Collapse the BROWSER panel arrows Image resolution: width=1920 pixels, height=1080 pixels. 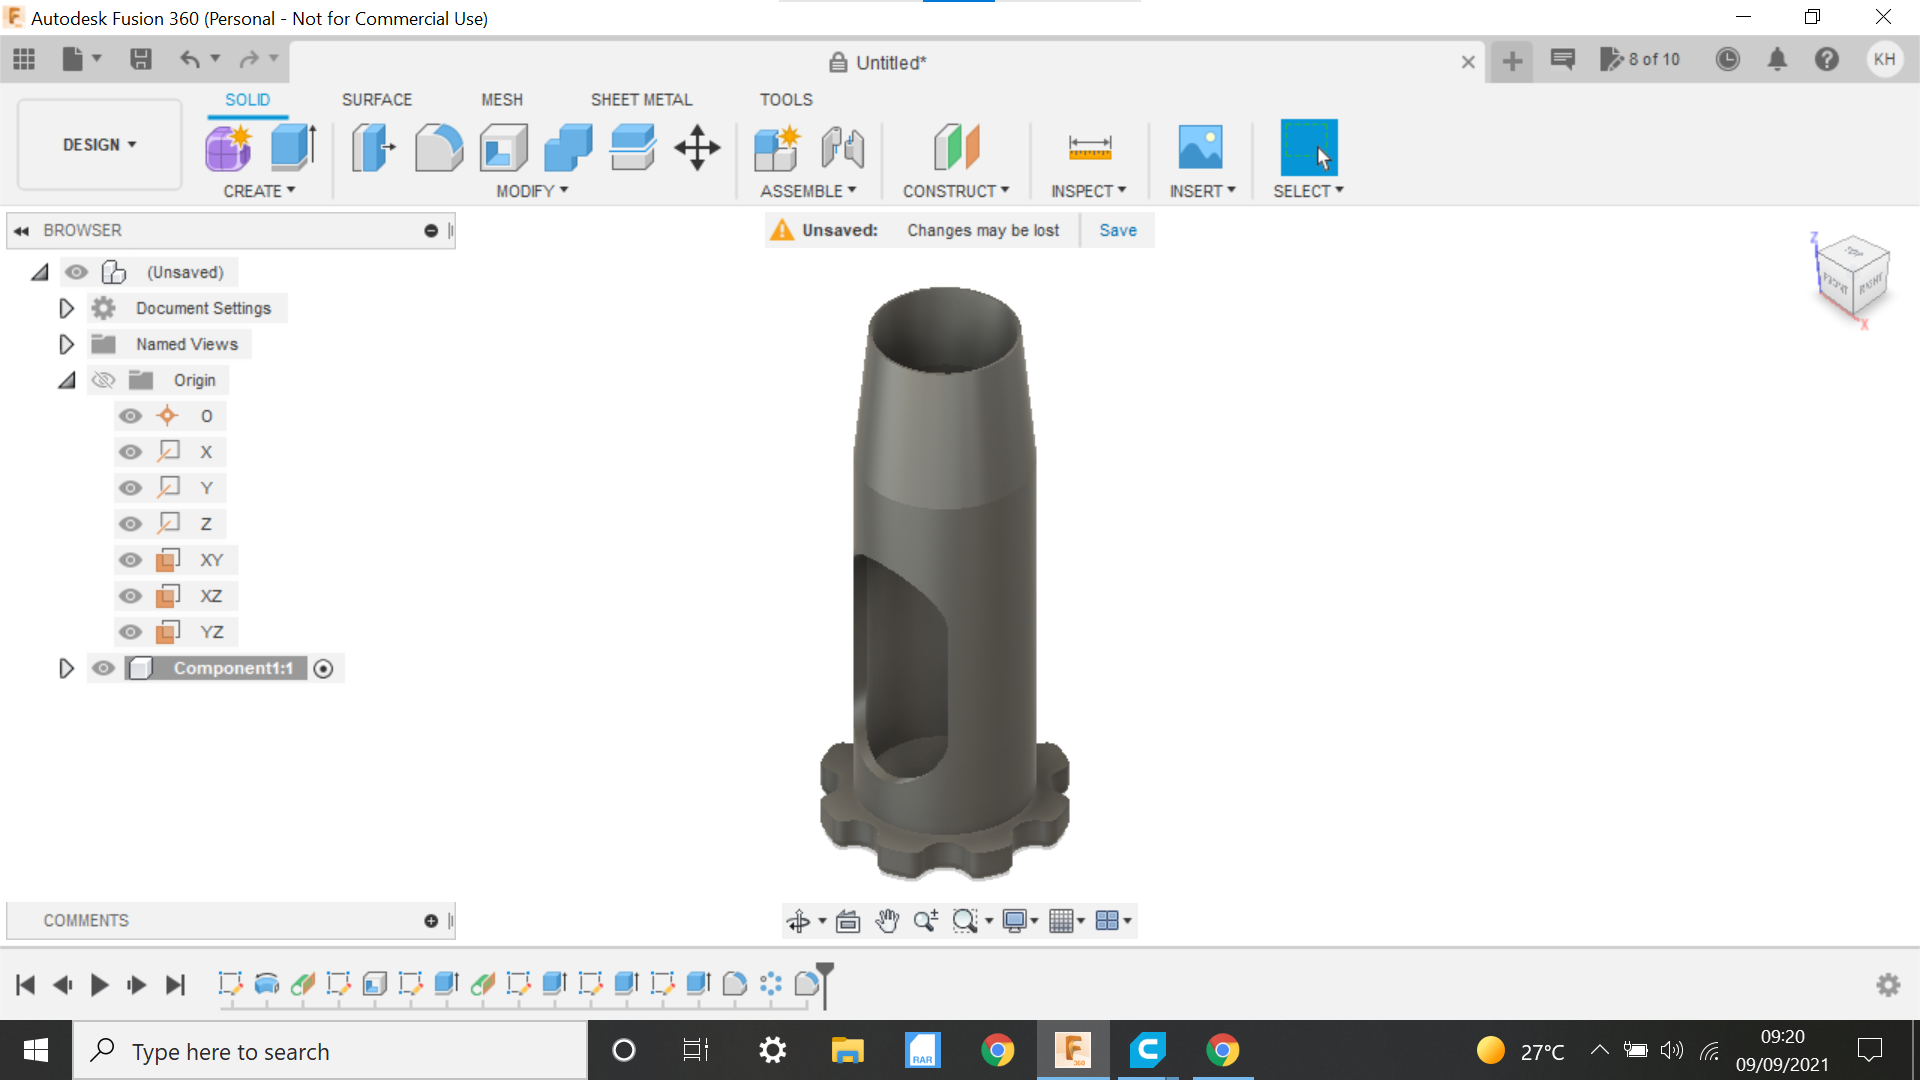(x=21, y=231)
